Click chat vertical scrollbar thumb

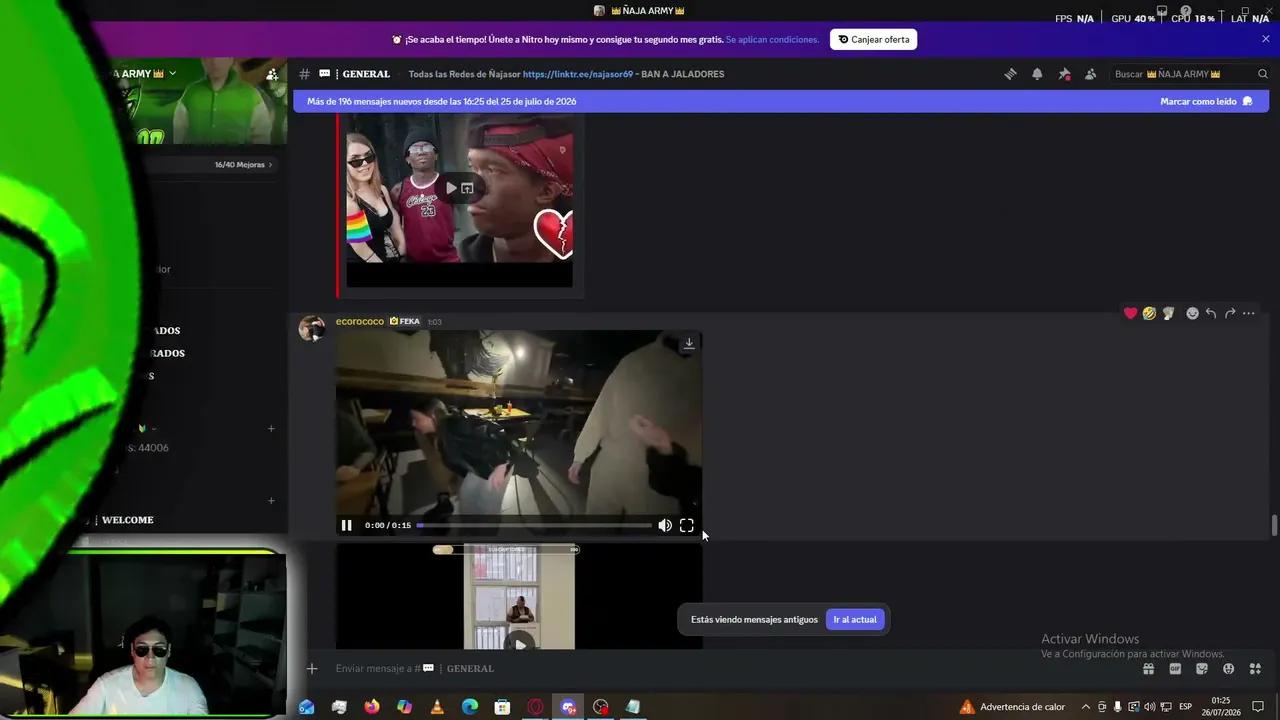pyautogui.click(x=1274, y=526)
